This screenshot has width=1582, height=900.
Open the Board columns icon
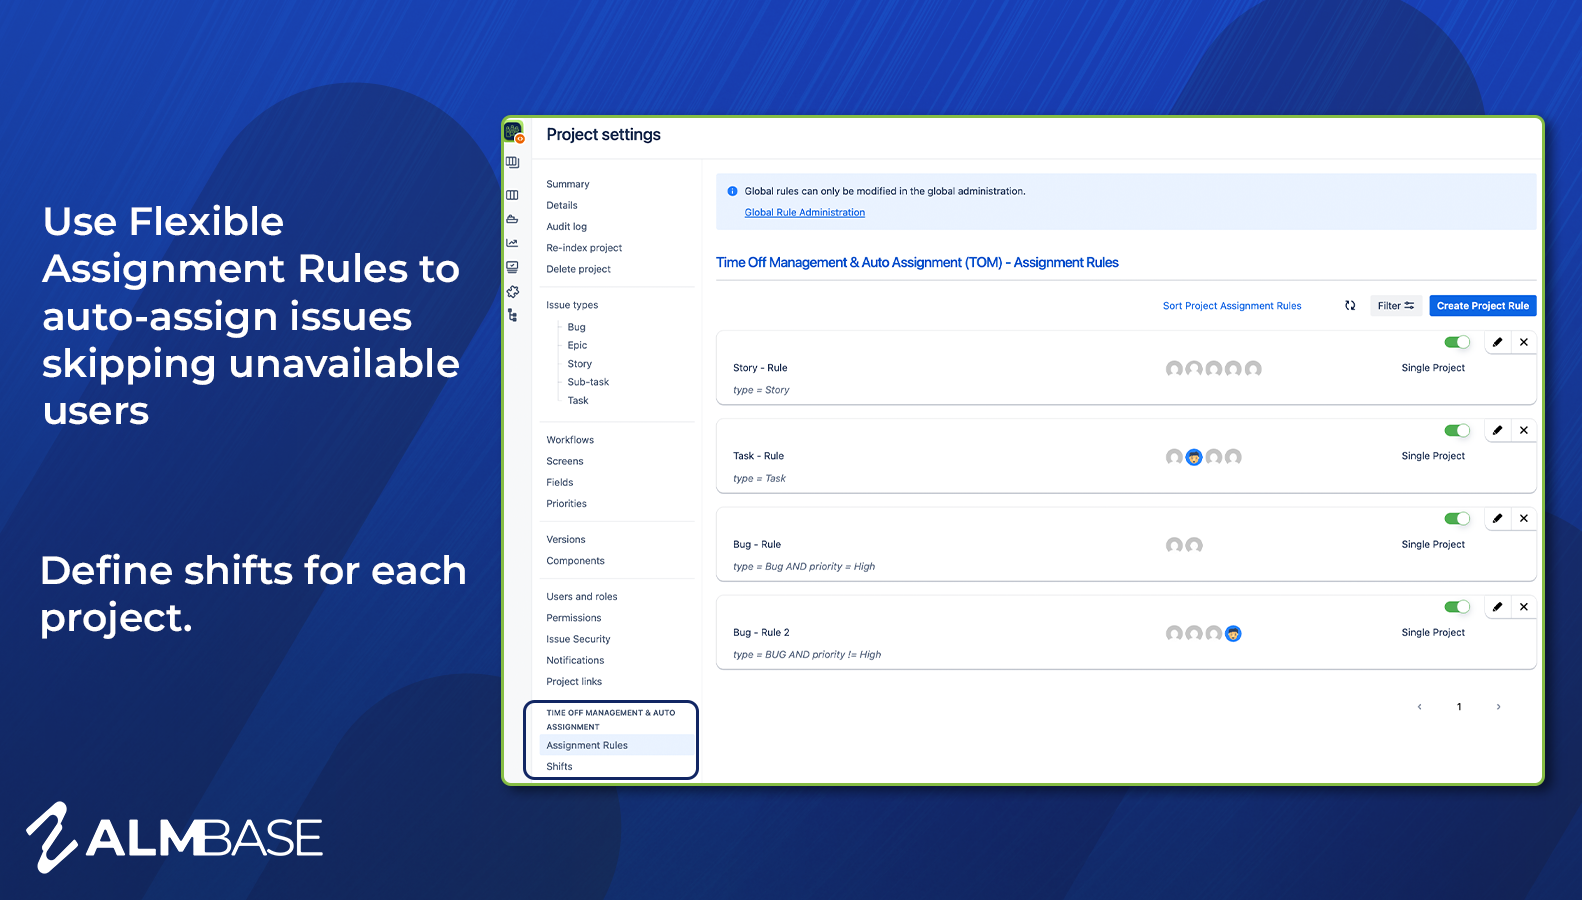pos(513,195)
